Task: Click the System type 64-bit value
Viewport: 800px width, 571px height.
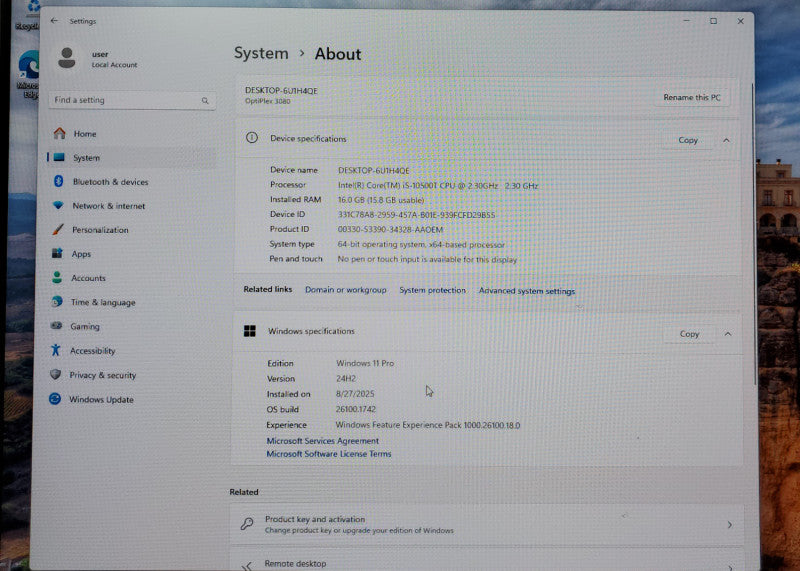Action: [x=421, y=244]
